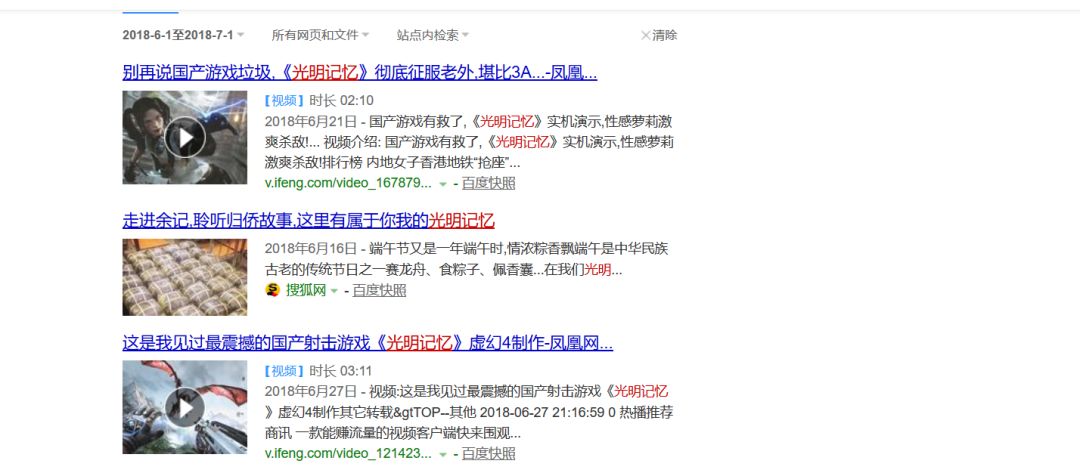Open 百度快照 for the video_167879 result

pos(488,183)
